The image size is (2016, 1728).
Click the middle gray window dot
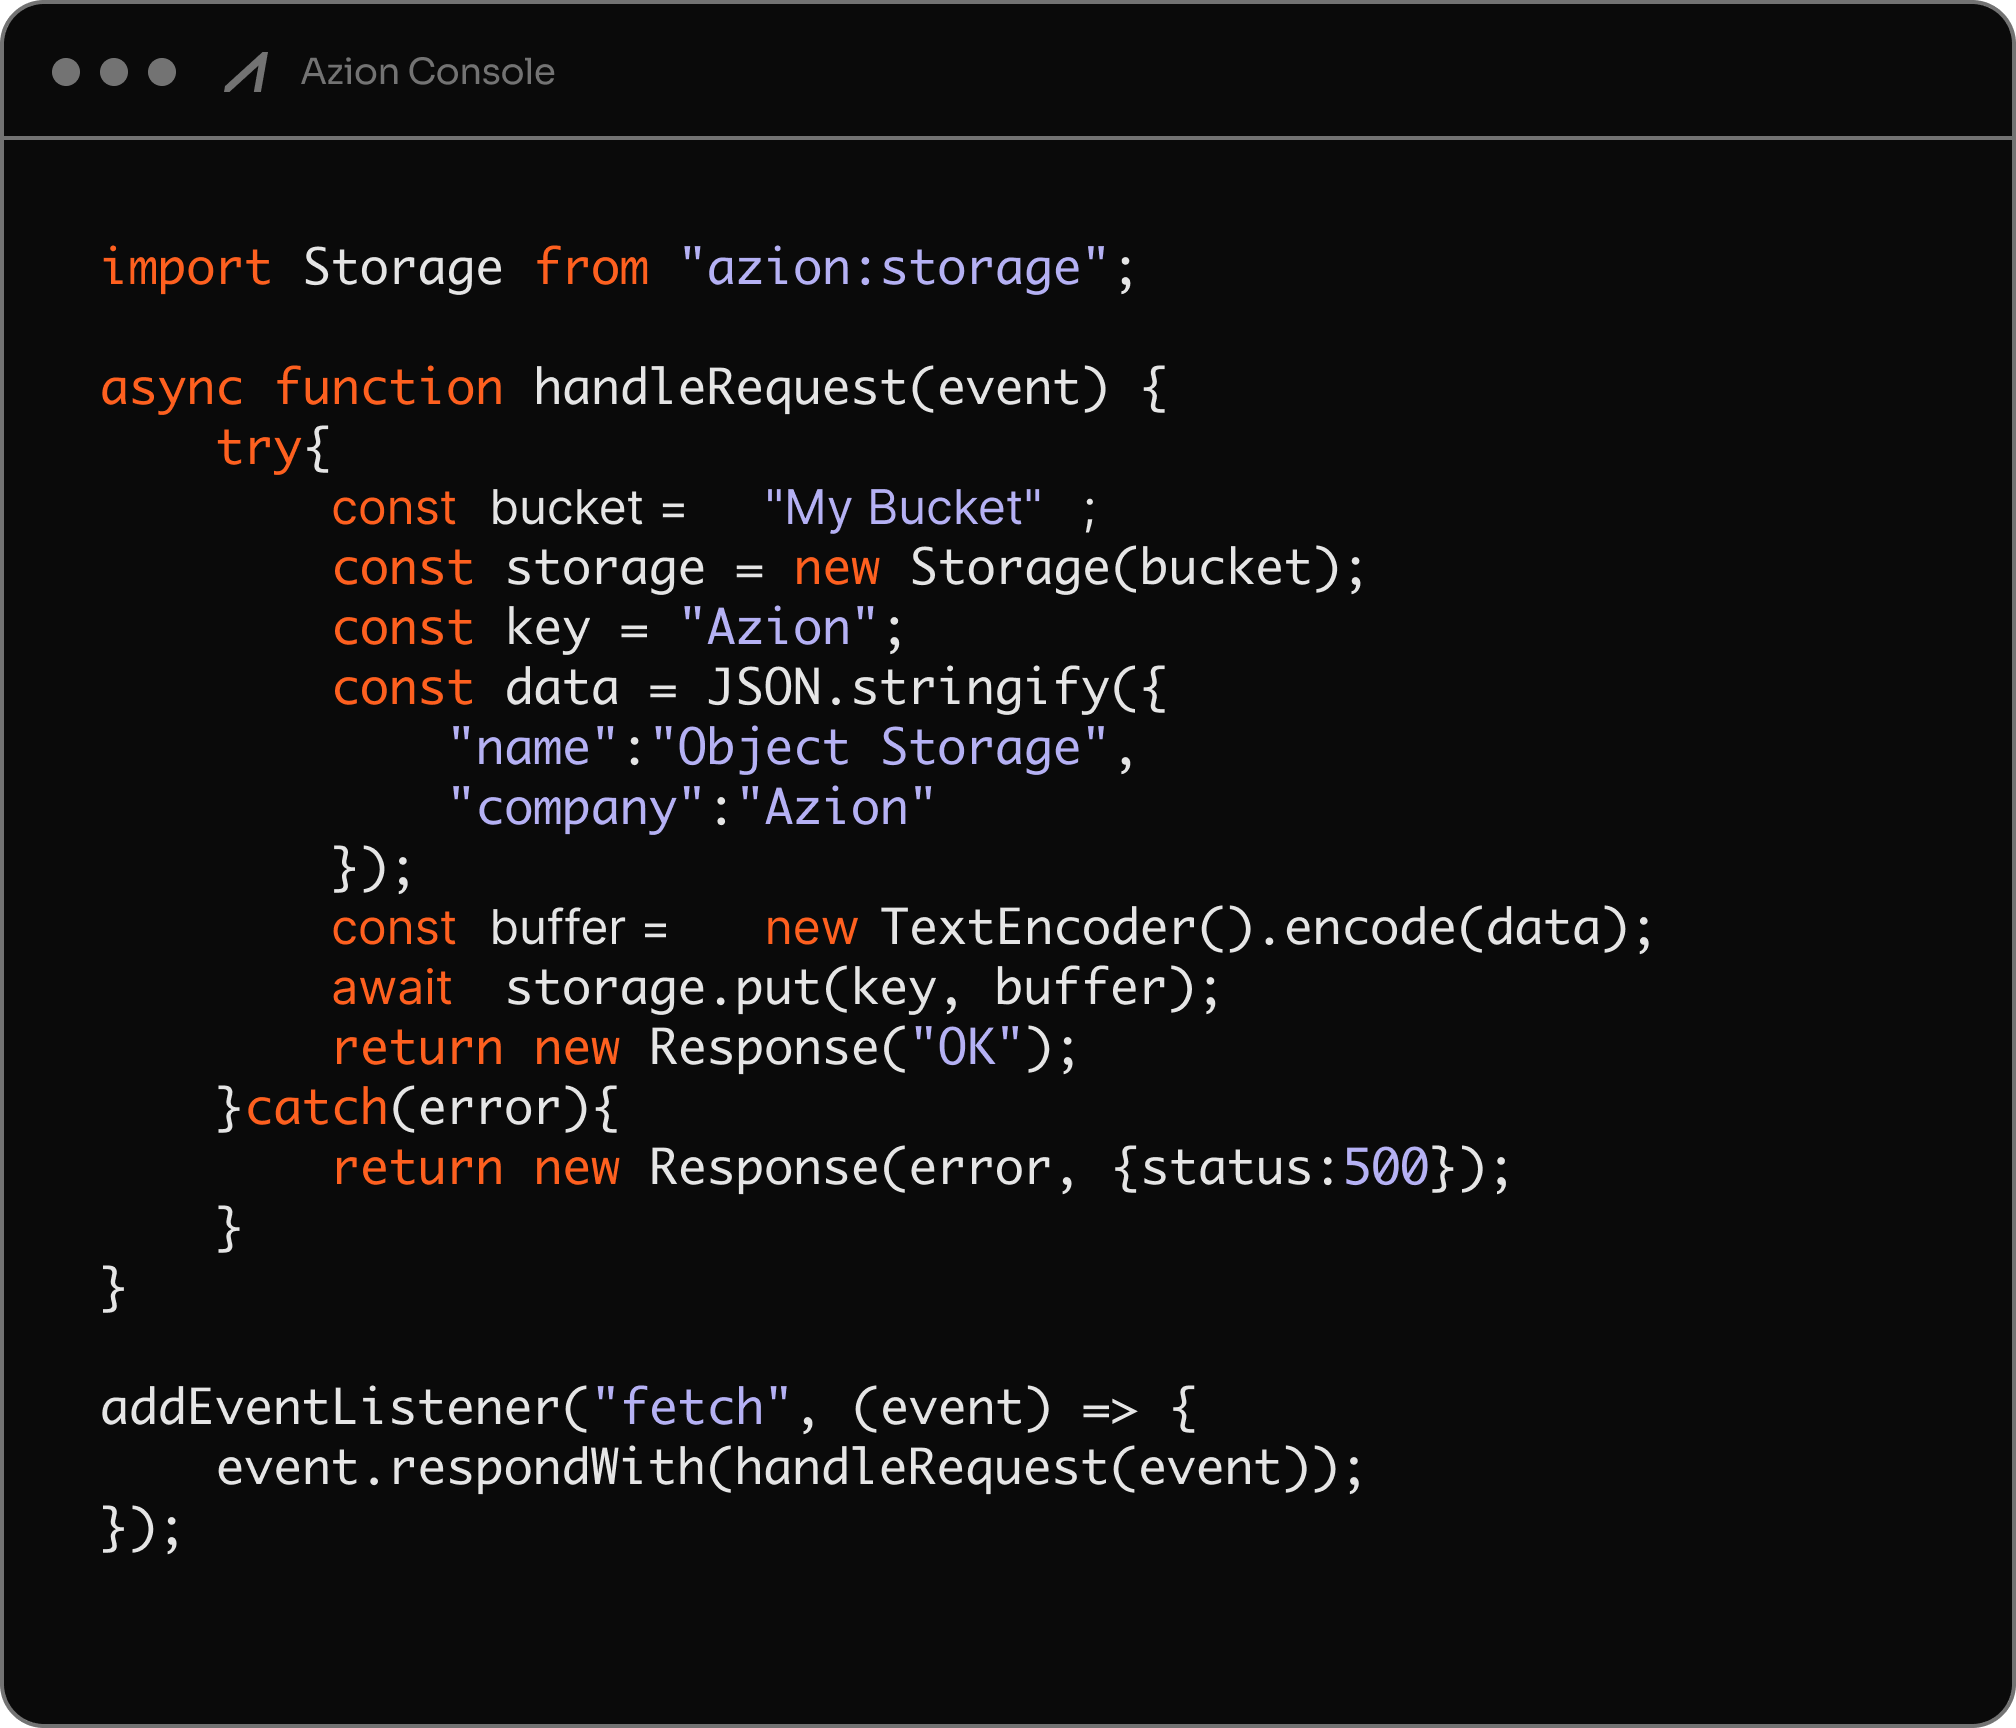pos(114,73)
